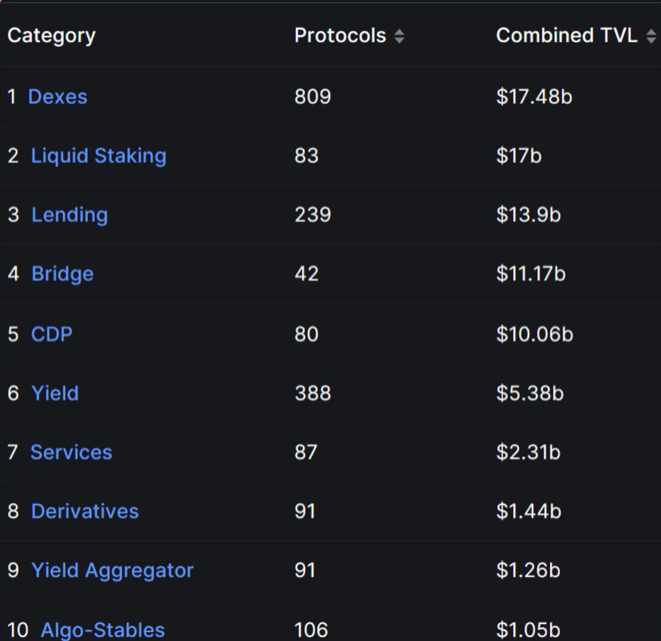The height and width of the screenshot is (641, 661).
Task: Go to the Lending category
Action: (69, 215)
